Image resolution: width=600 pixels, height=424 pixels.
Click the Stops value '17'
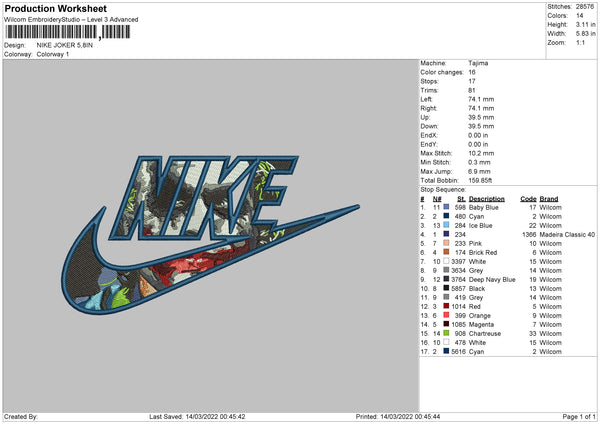[472, 81]
